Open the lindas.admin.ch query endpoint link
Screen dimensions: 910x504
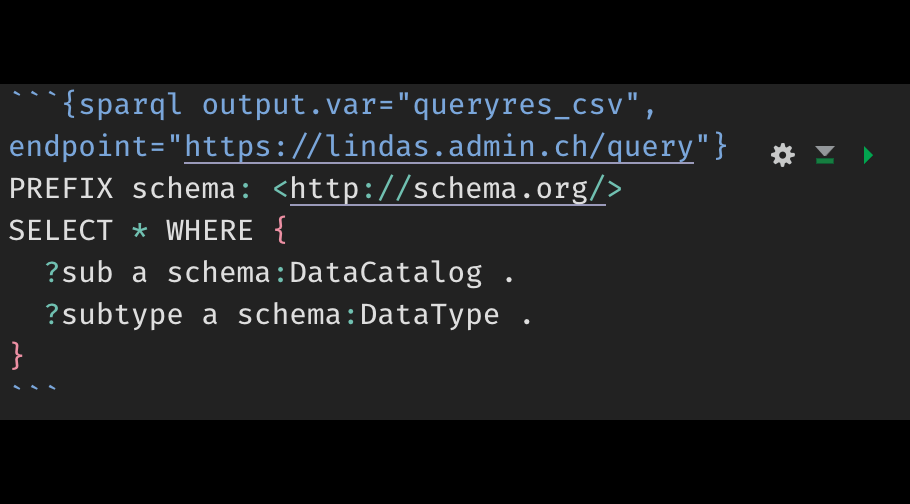[439, 147]
